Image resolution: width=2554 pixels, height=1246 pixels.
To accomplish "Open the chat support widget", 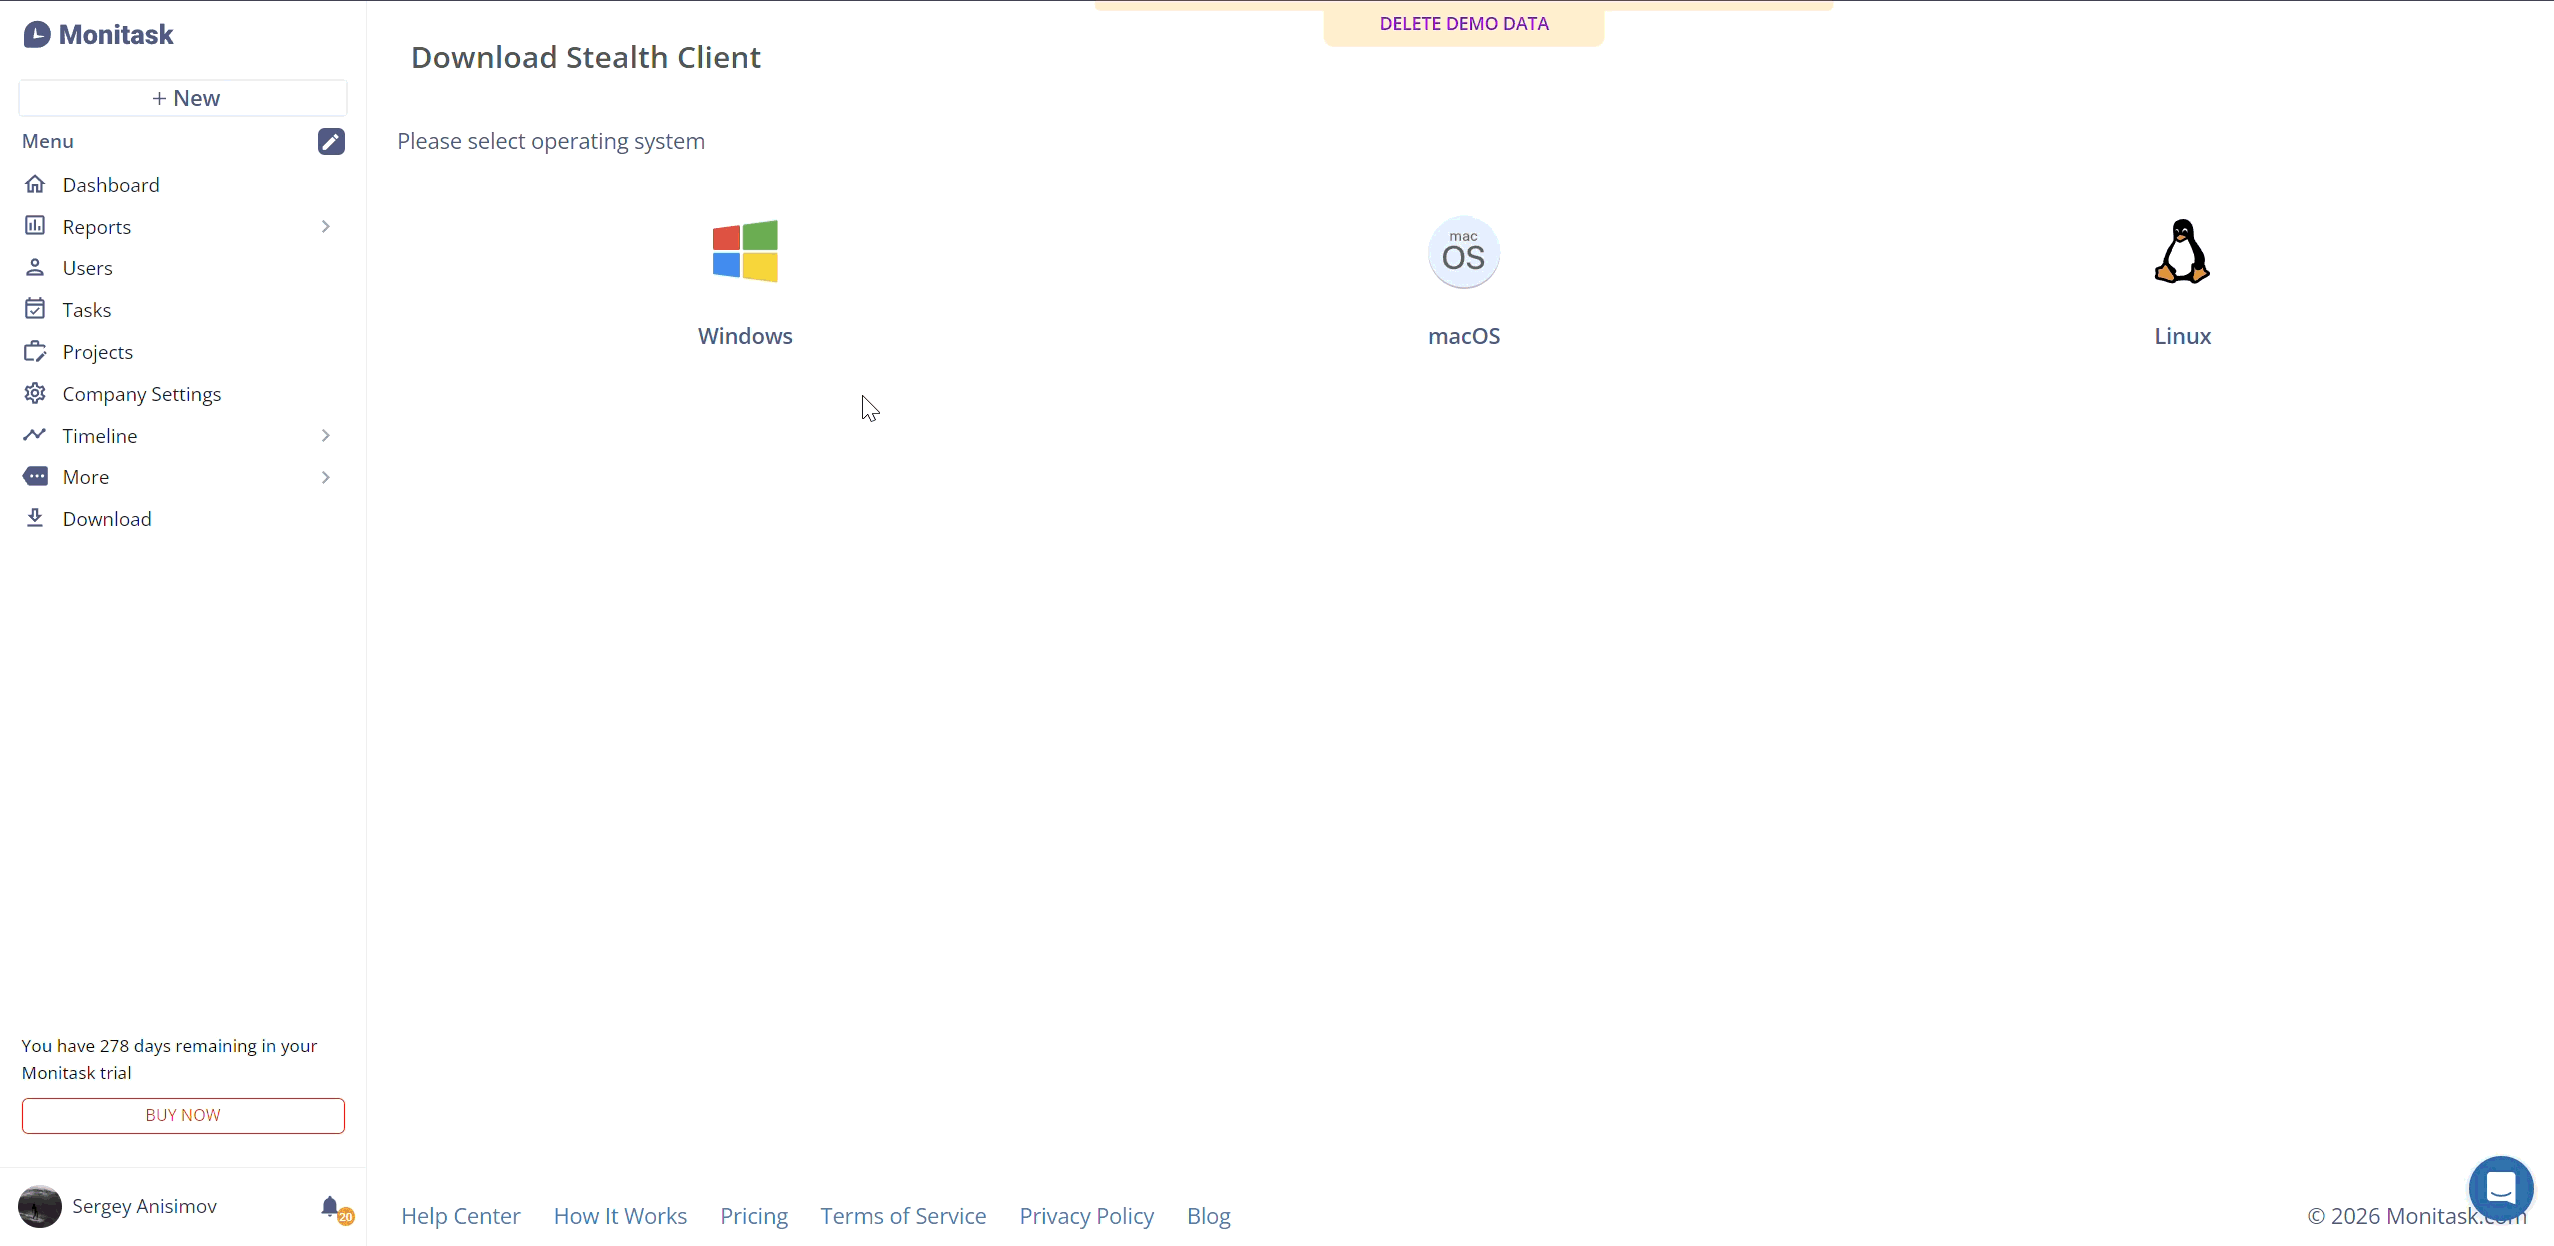I will pyautogui.click(x=2501, y=1188).
